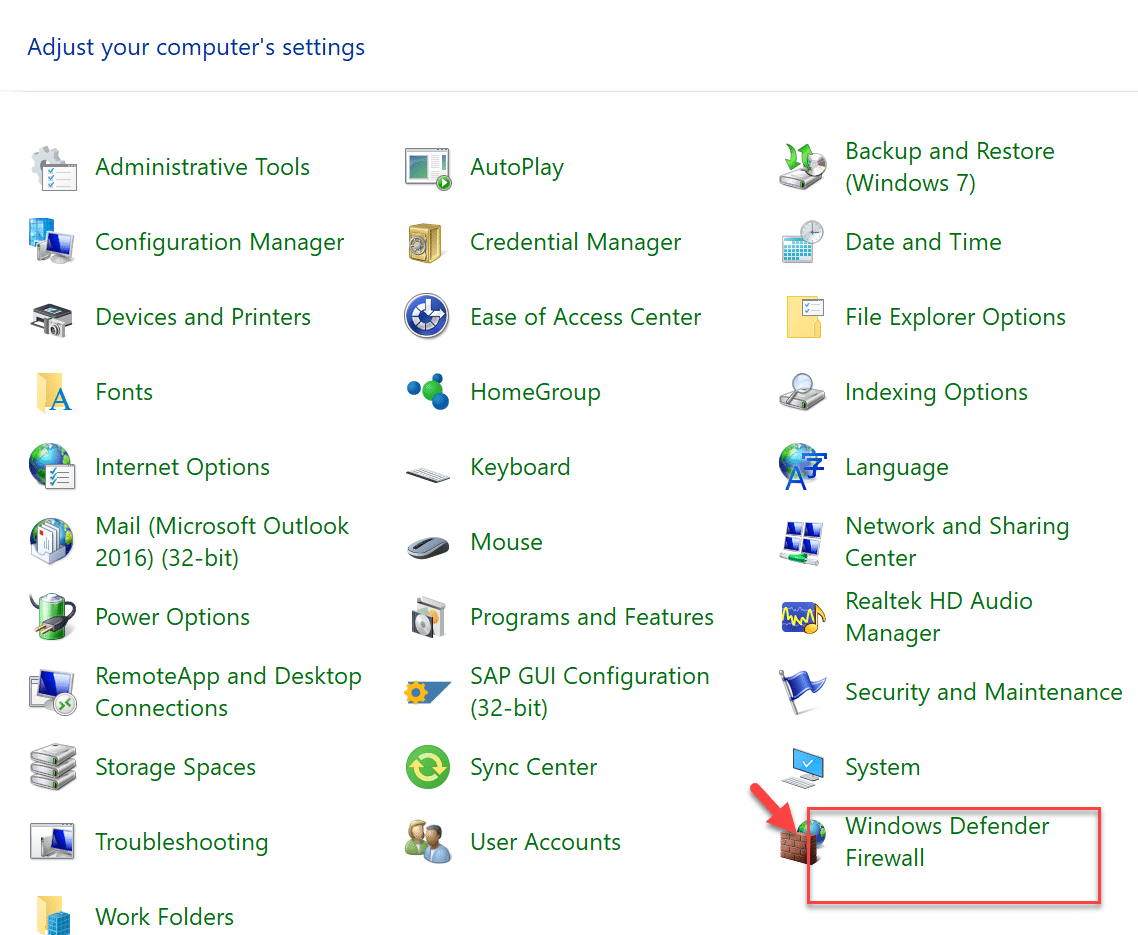The height and width of the screenshot is (935, 1138).
Task: Click the Work Folders link
Action: [164, 917]
